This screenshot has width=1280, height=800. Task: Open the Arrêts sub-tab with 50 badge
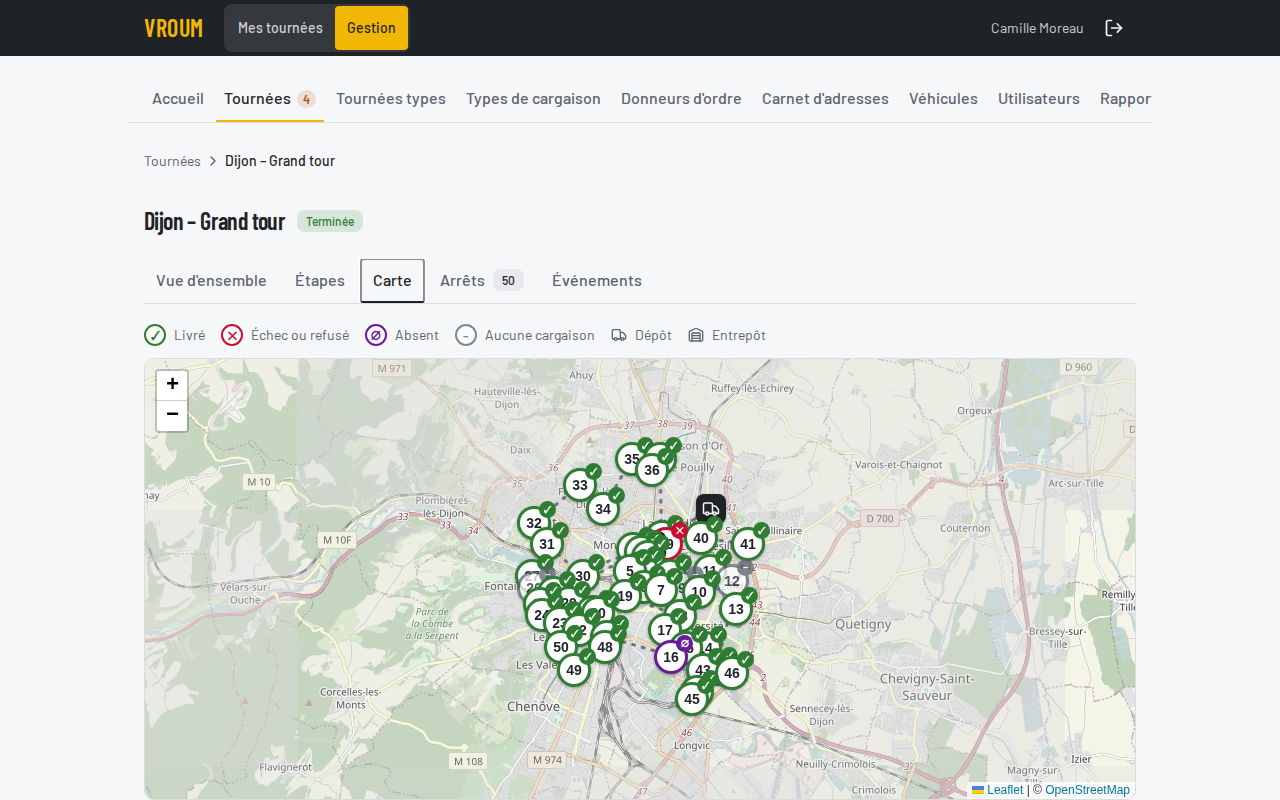point(482,280)
